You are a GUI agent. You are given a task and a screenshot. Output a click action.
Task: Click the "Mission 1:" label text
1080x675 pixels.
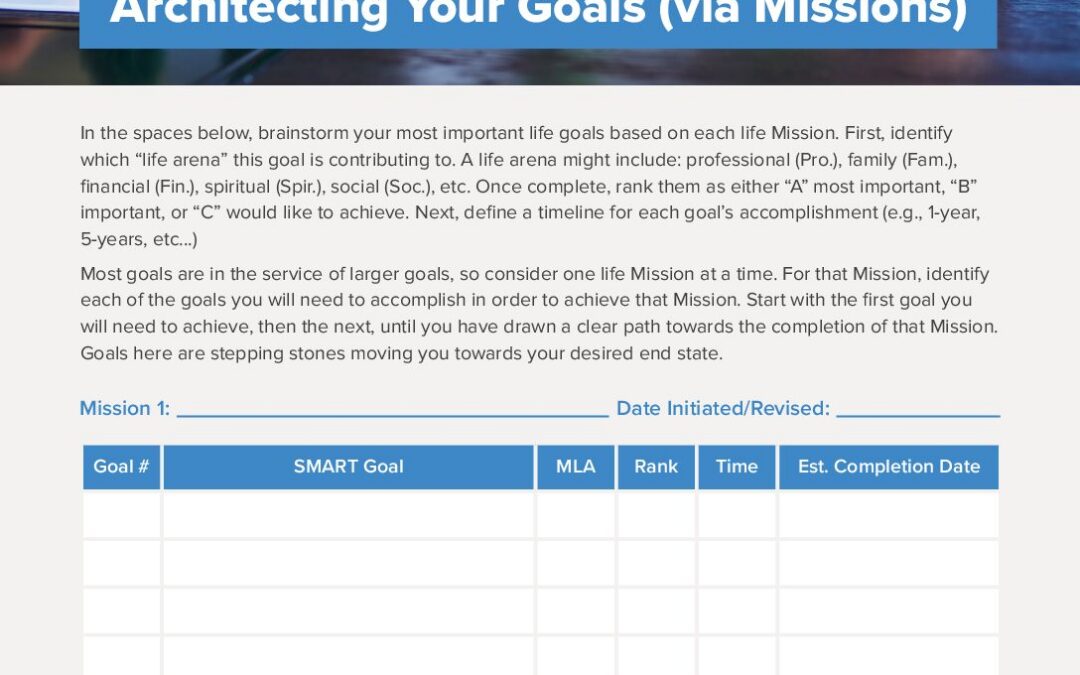pos(125,408)
